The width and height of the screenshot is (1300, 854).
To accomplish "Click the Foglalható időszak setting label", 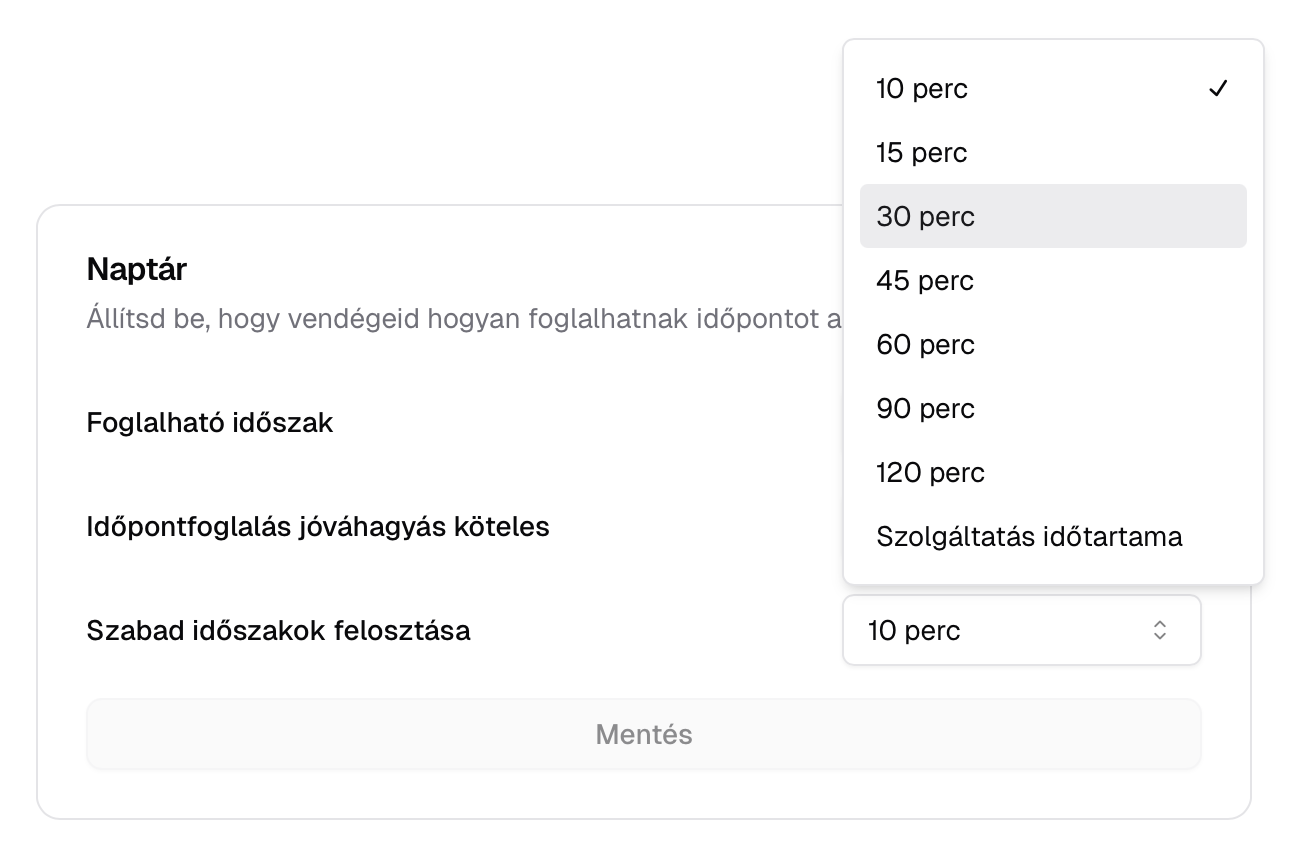I will (209, 422).
